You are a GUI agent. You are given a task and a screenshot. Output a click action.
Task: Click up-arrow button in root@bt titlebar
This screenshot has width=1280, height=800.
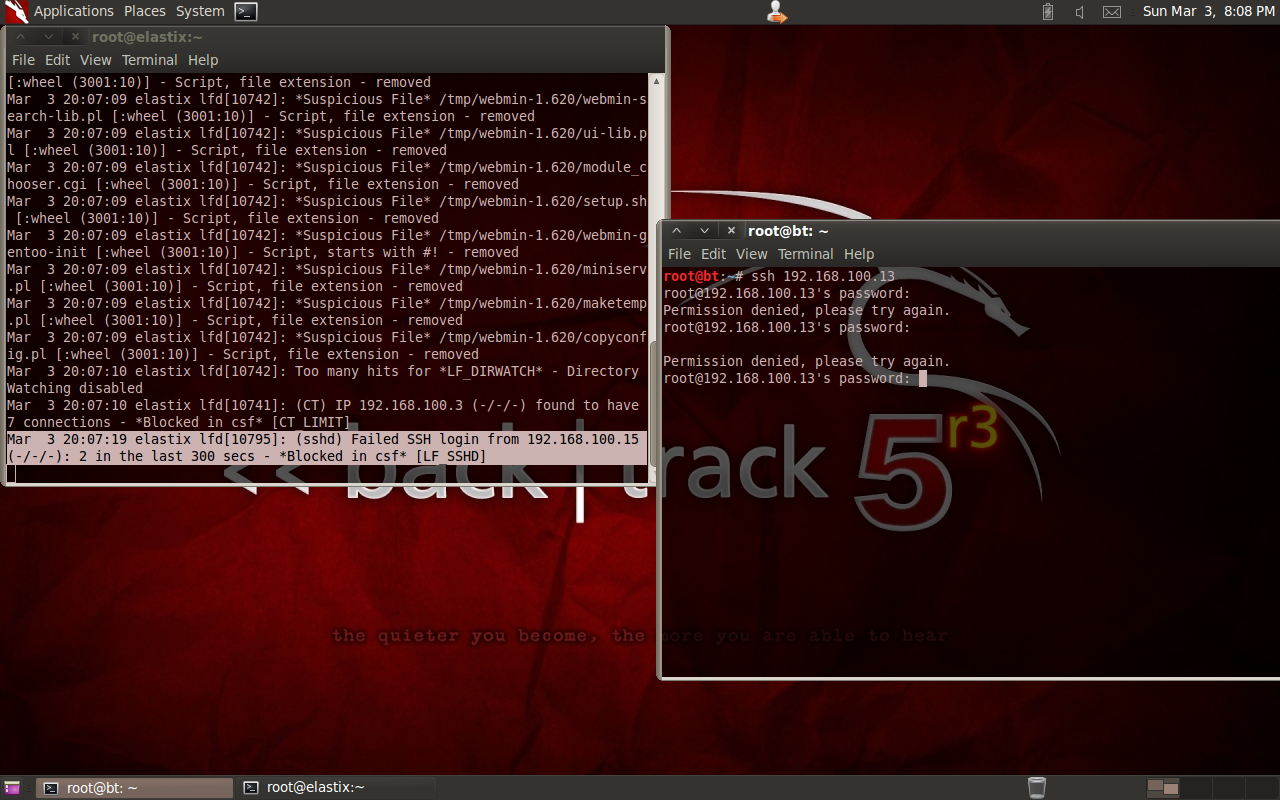point(677,231)
